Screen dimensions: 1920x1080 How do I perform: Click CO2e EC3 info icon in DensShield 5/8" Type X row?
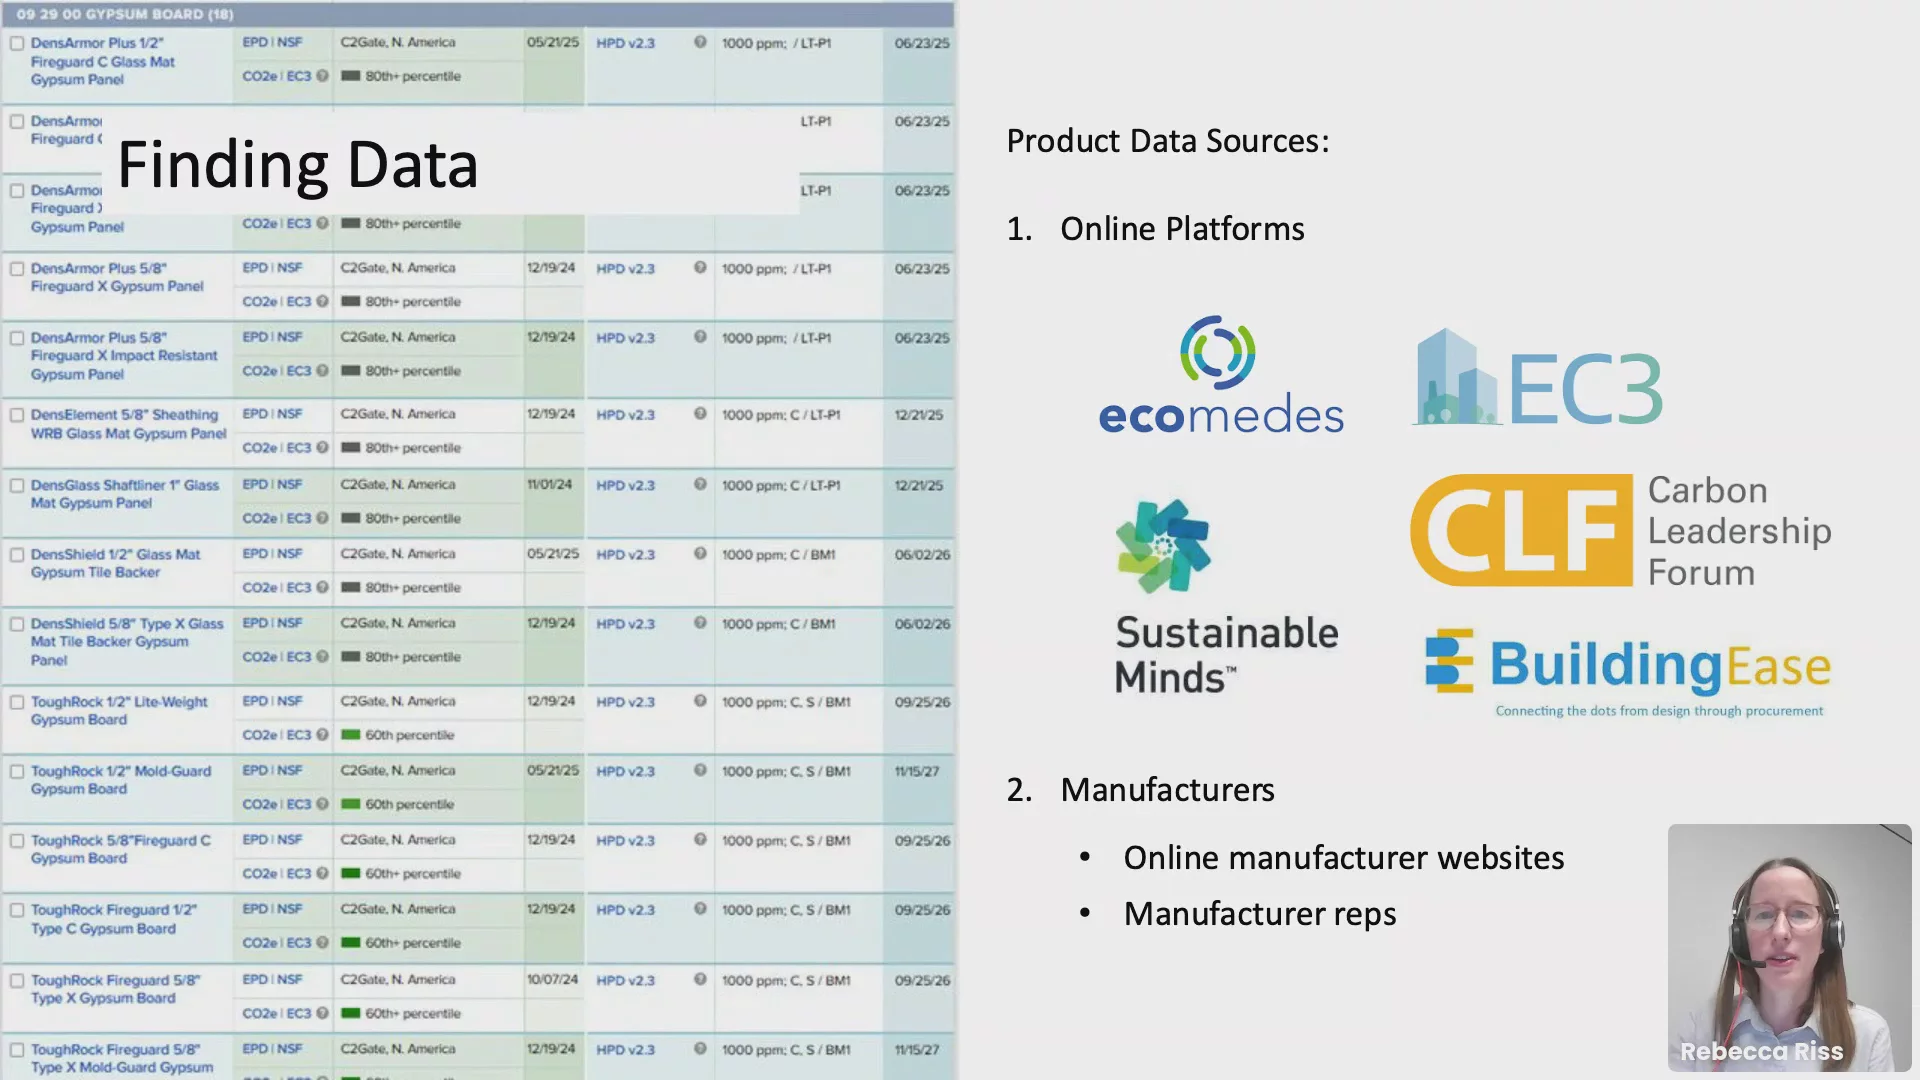pos(322,657)
